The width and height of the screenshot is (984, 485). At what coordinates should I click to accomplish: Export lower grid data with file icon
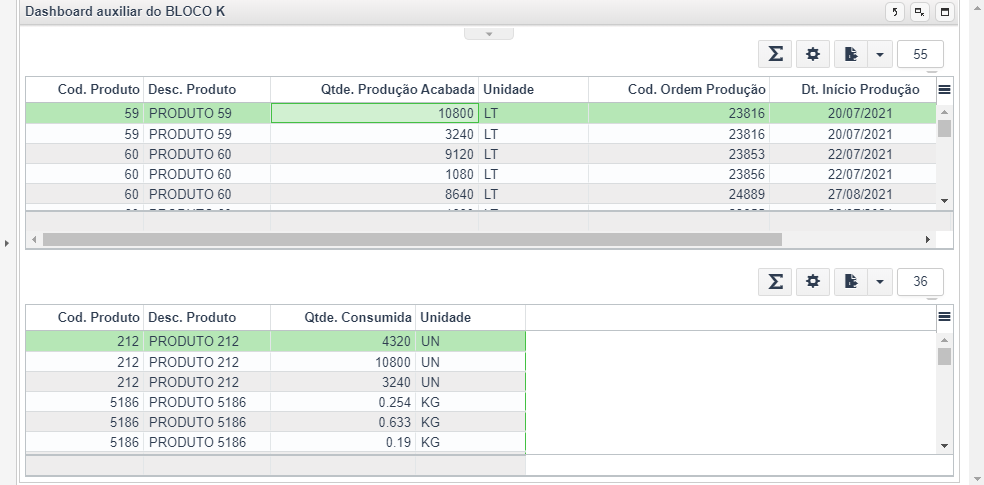tap(851, 282)
